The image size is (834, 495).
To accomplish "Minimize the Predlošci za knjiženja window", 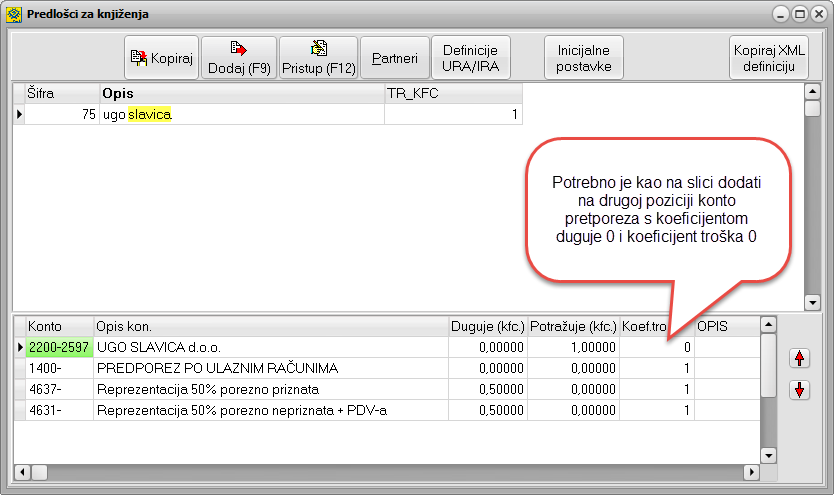I will (780, 14).
